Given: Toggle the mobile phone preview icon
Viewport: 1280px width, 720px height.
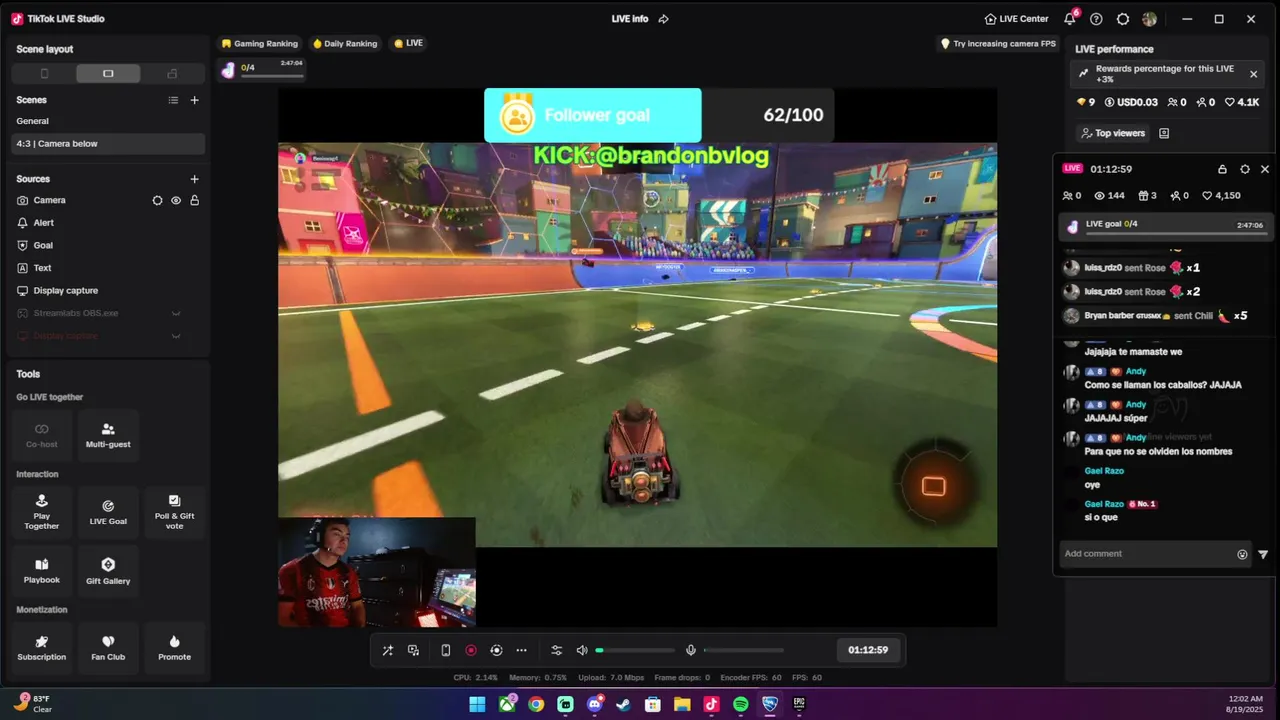Looking at the screenshot, I should click(445, 650).
